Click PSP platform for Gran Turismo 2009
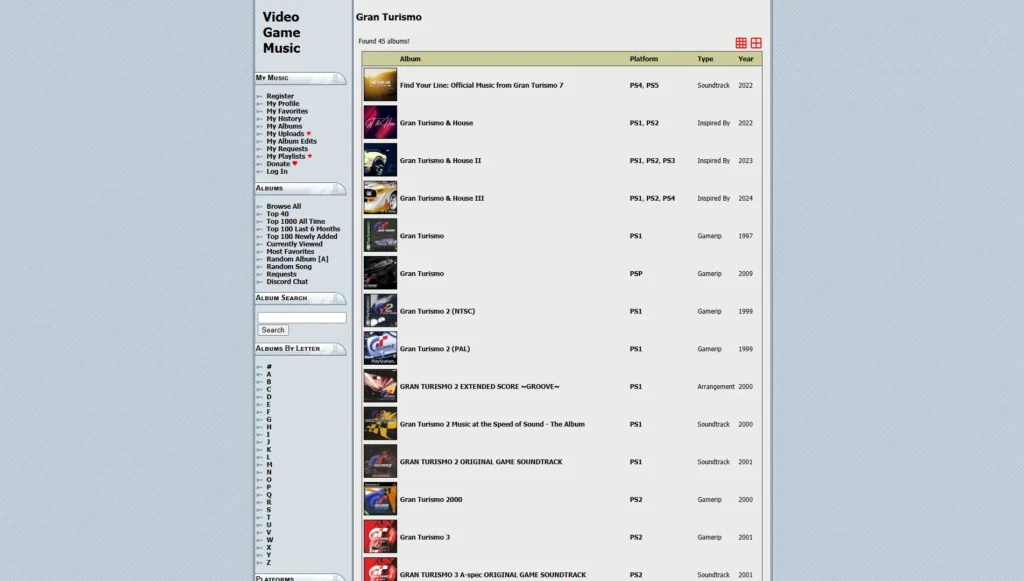 point(636,274)
